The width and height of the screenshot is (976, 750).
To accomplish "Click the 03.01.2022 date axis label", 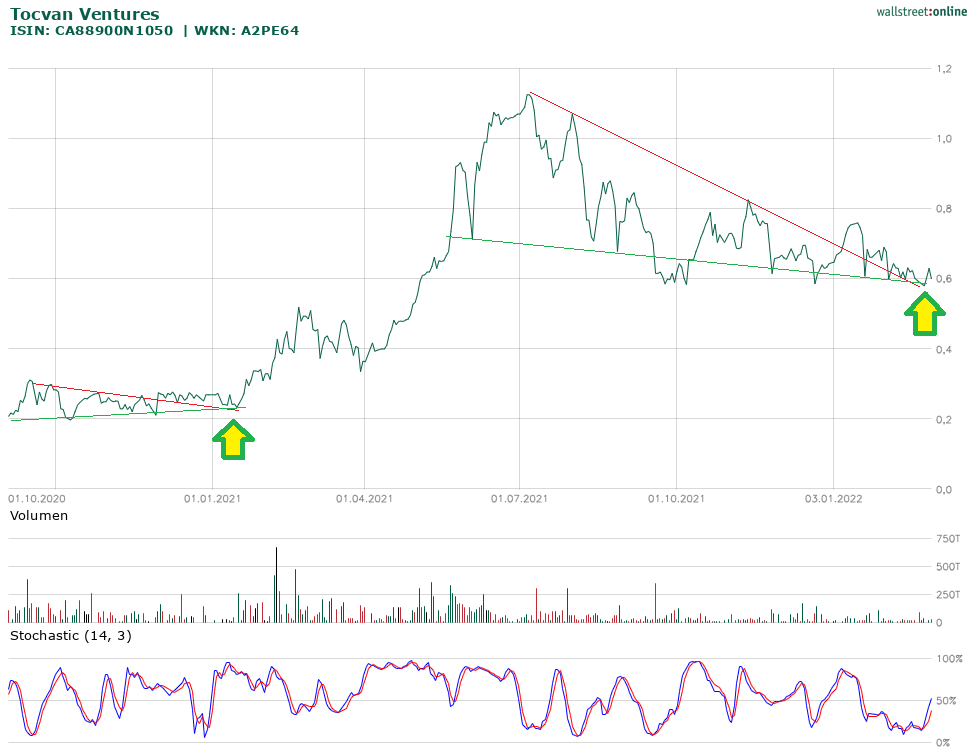I will pos(833,499).
